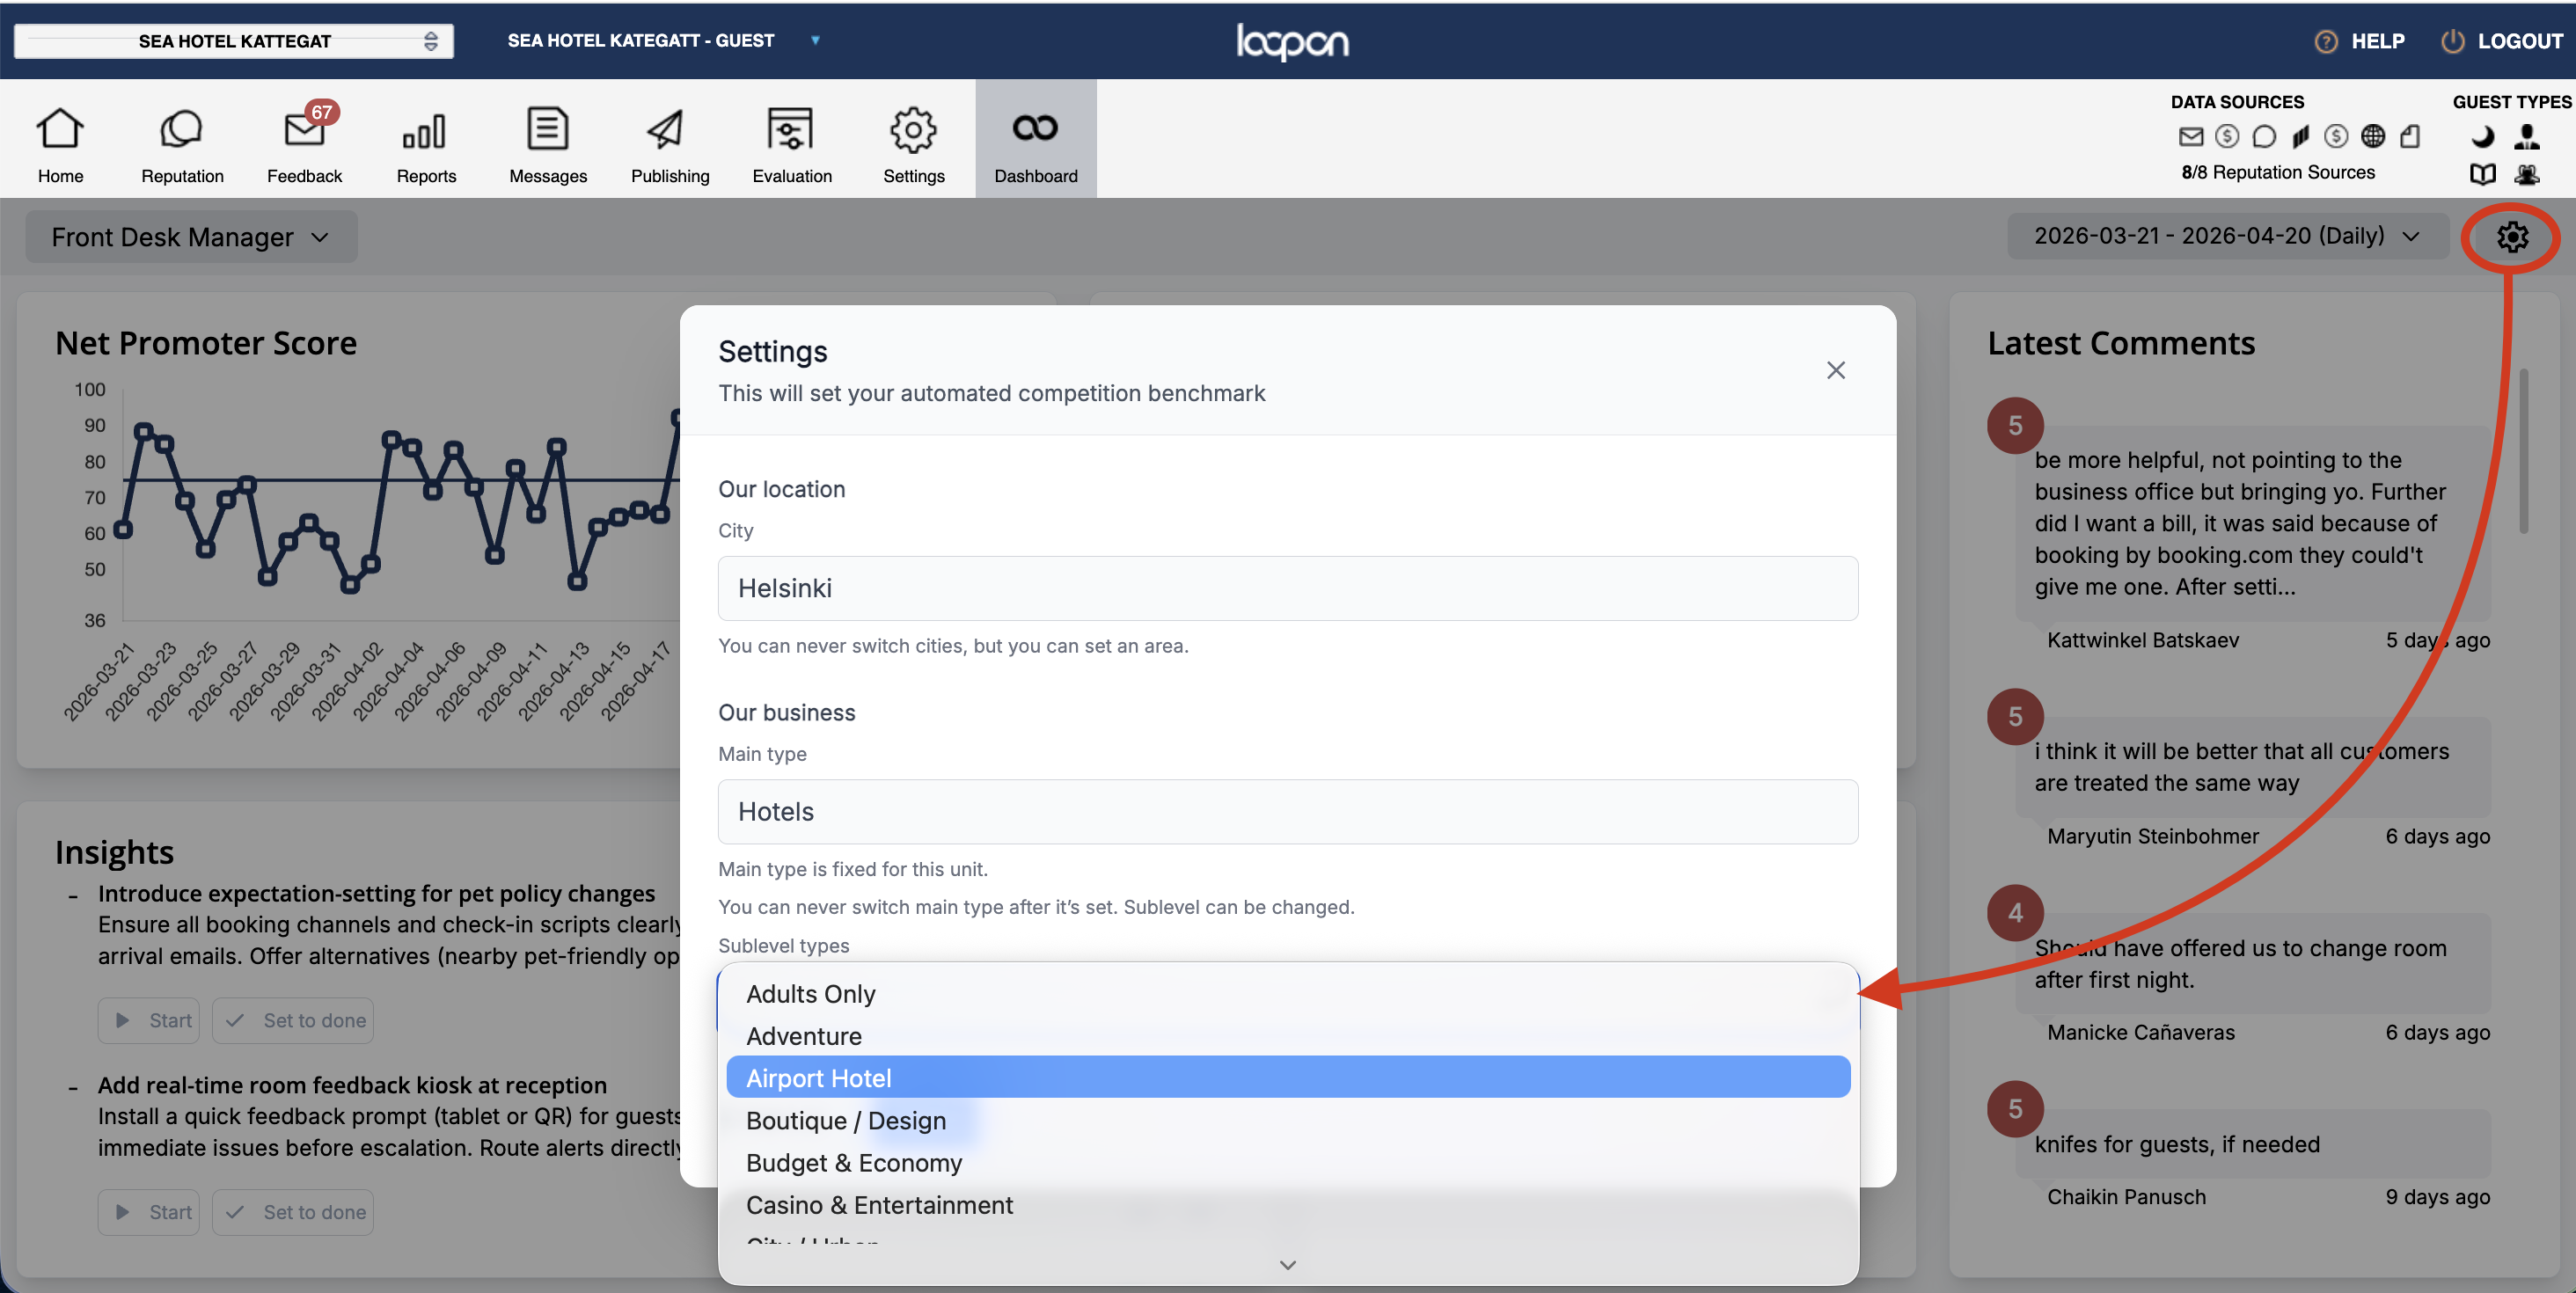2576x1293 pixels.
Task: Open the Front Desk Manager dropdown
Action: (x=191, y=237)
